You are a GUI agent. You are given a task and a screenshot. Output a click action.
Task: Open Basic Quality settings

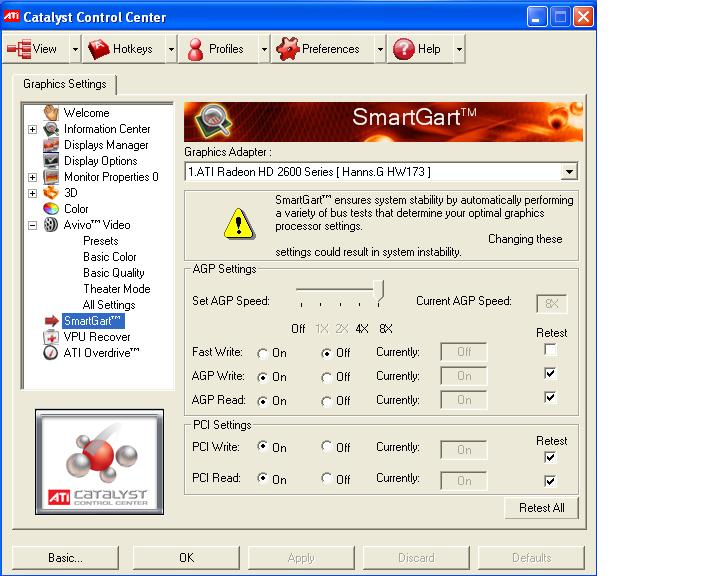coord(114,273)
